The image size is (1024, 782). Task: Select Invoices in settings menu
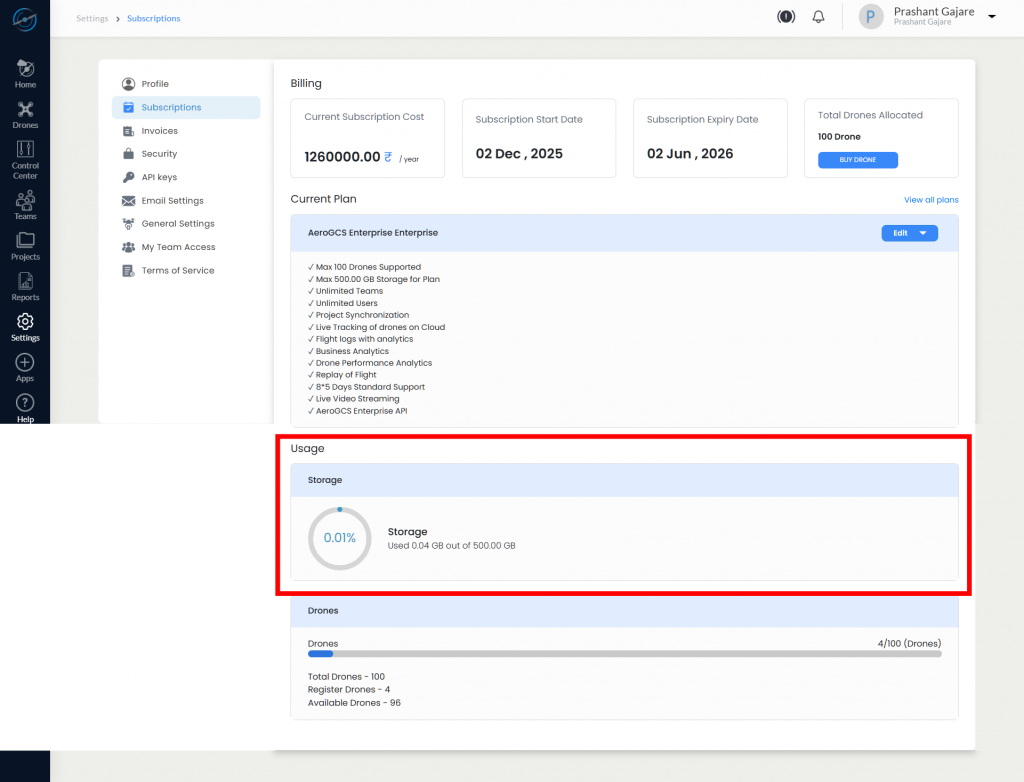point(159,131)
